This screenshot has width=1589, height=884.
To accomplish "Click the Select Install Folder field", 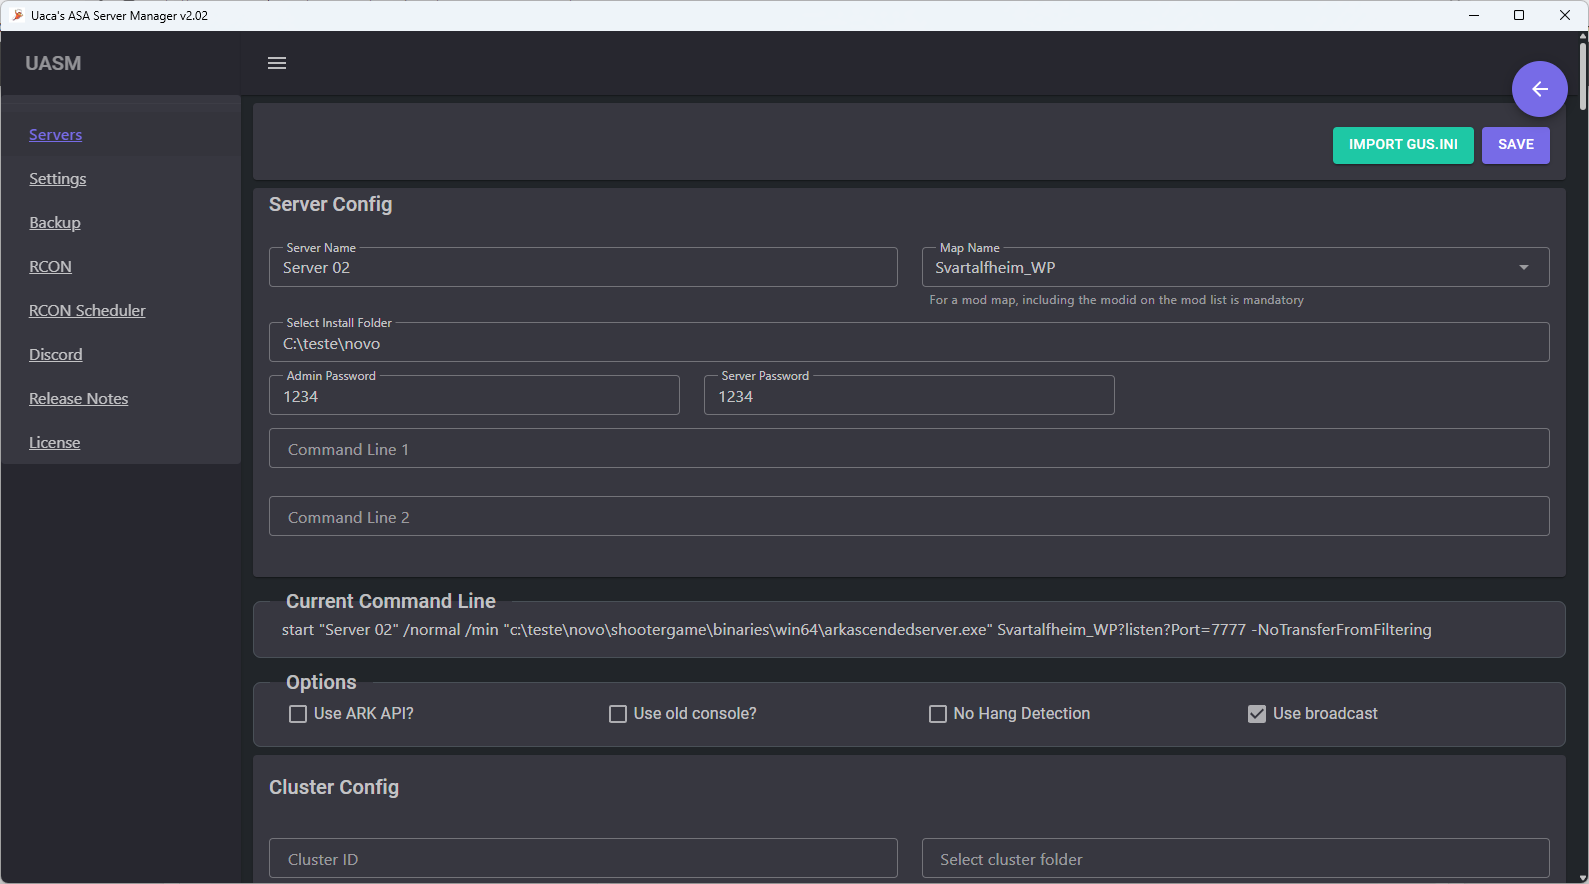I will (x=909, y=342).
